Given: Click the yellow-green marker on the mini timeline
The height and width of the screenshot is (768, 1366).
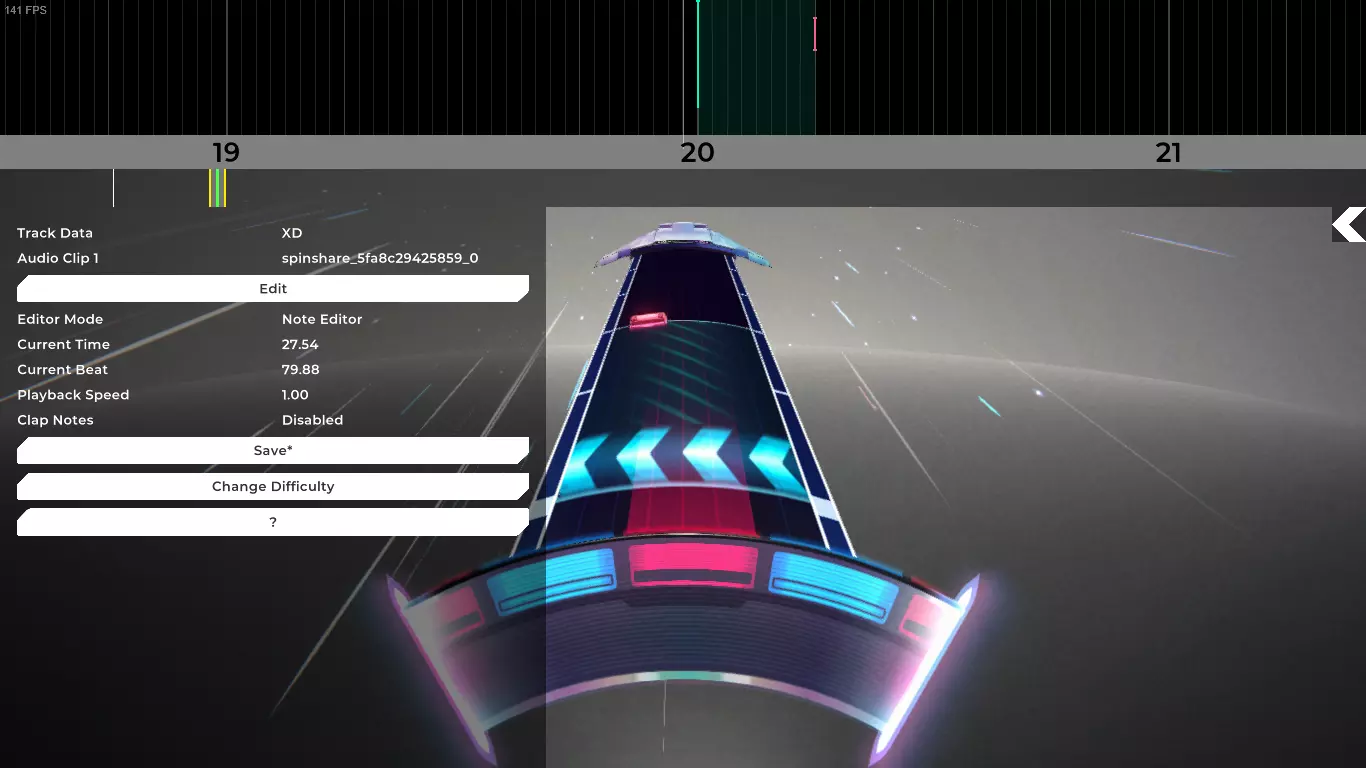Looking at the screenshot, I should pos(217,188).
